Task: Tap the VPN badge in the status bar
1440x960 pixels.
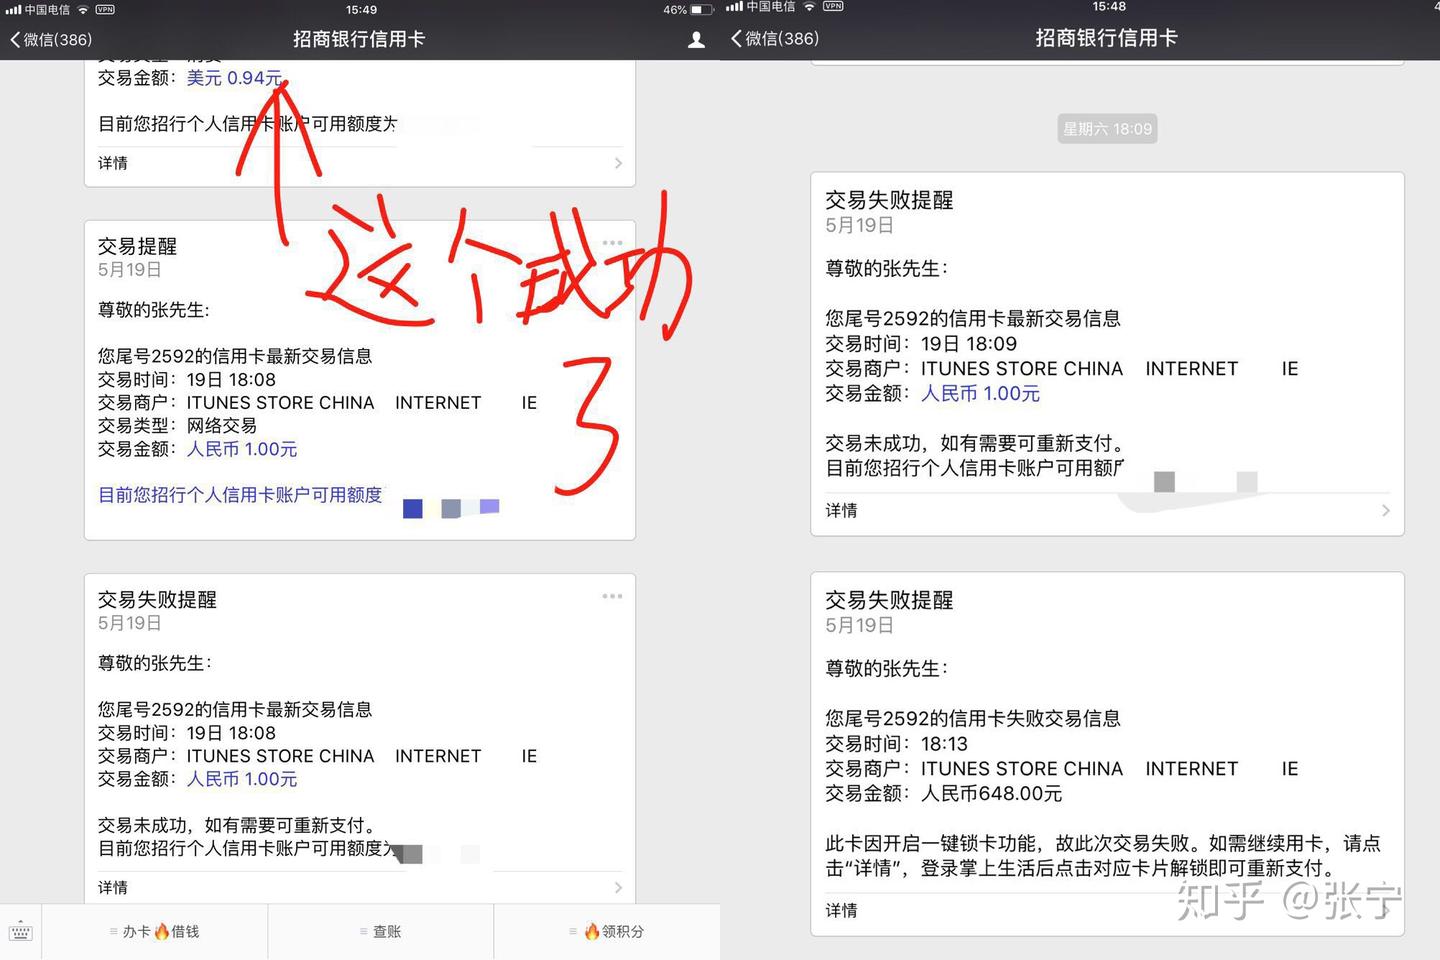Action: (103, 9)
